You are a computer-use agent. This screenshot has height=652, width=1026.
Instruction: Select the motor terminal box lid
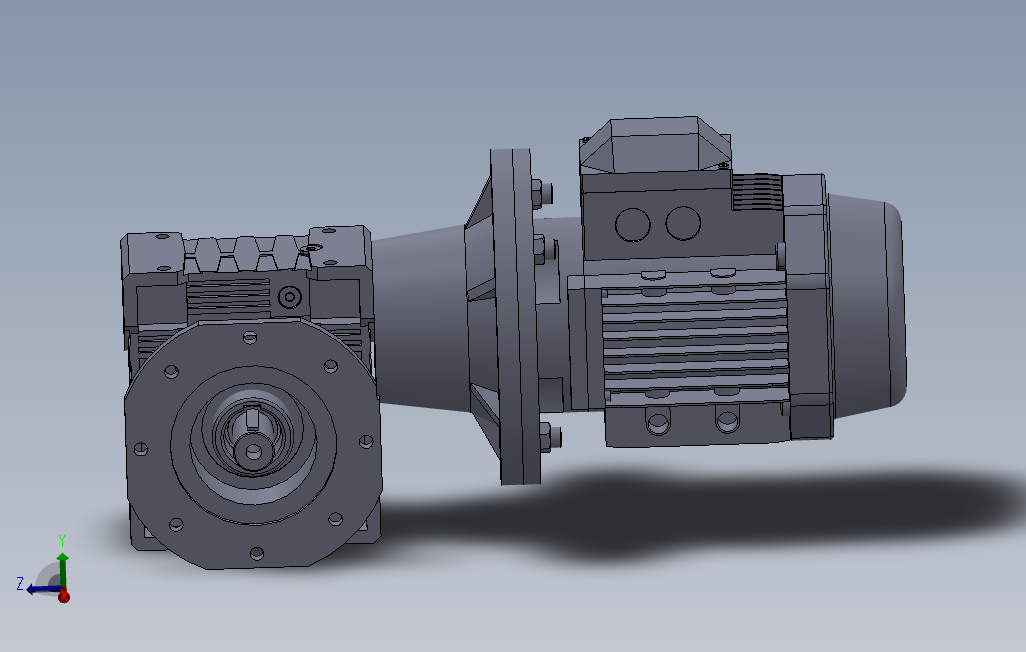tap(655, 145)
